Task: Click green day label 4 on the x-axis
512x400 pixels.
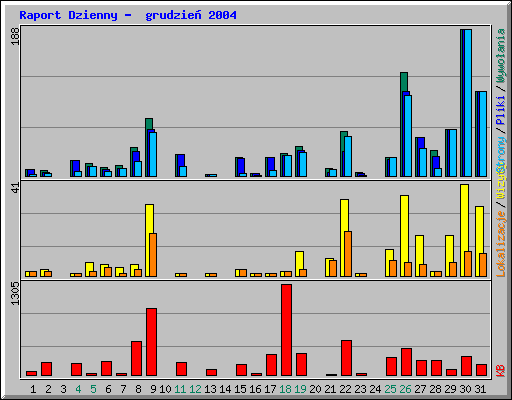Action: [78, 389]
